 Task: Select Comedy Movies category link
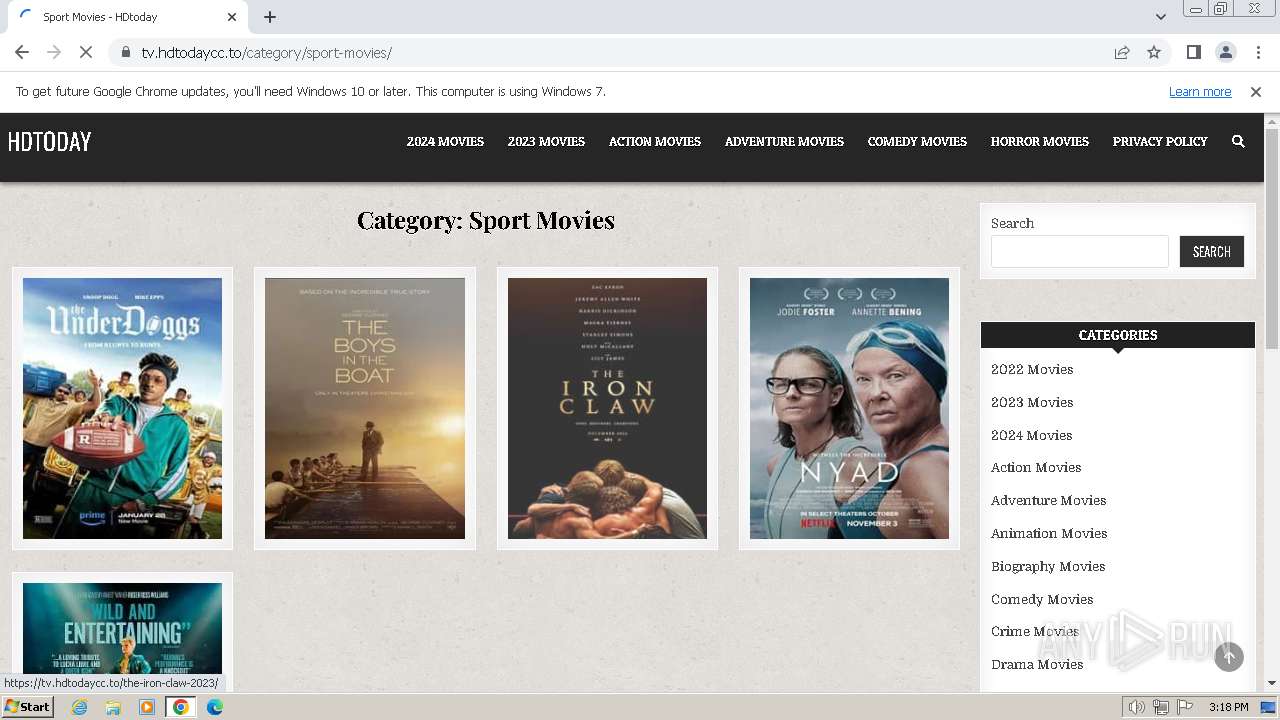(1042, 600)
